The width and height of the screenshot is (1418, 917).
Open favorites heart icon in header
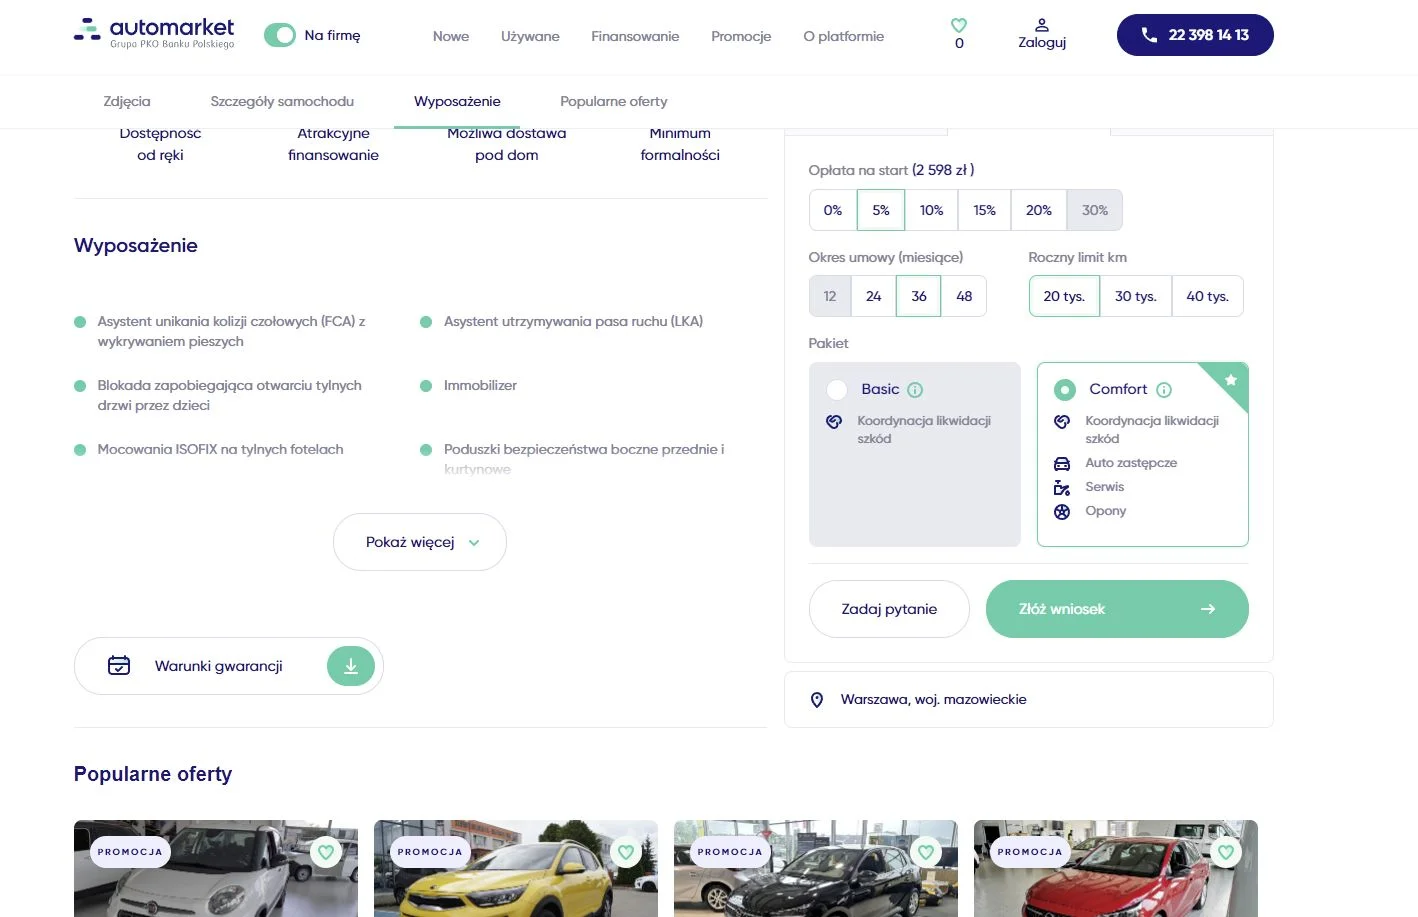pyautogui.click(x=958, y=26)
